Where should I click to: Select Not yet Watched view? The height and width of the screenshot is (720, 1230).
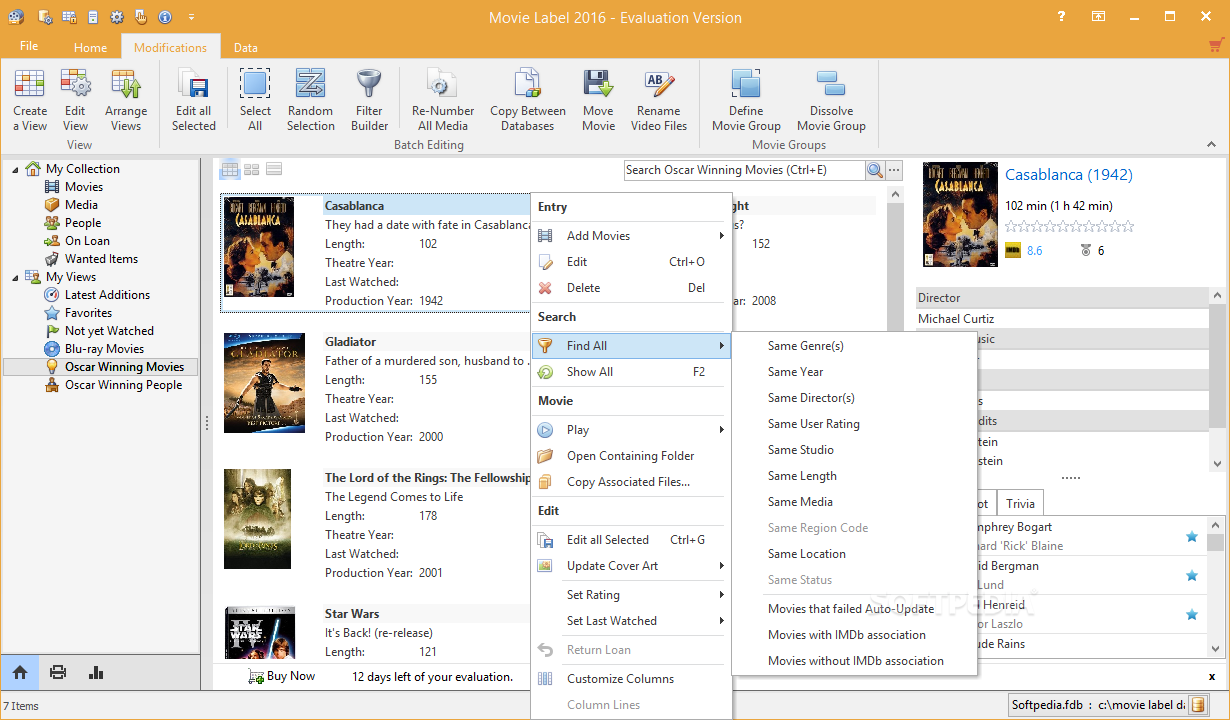(x=109, y=331)
